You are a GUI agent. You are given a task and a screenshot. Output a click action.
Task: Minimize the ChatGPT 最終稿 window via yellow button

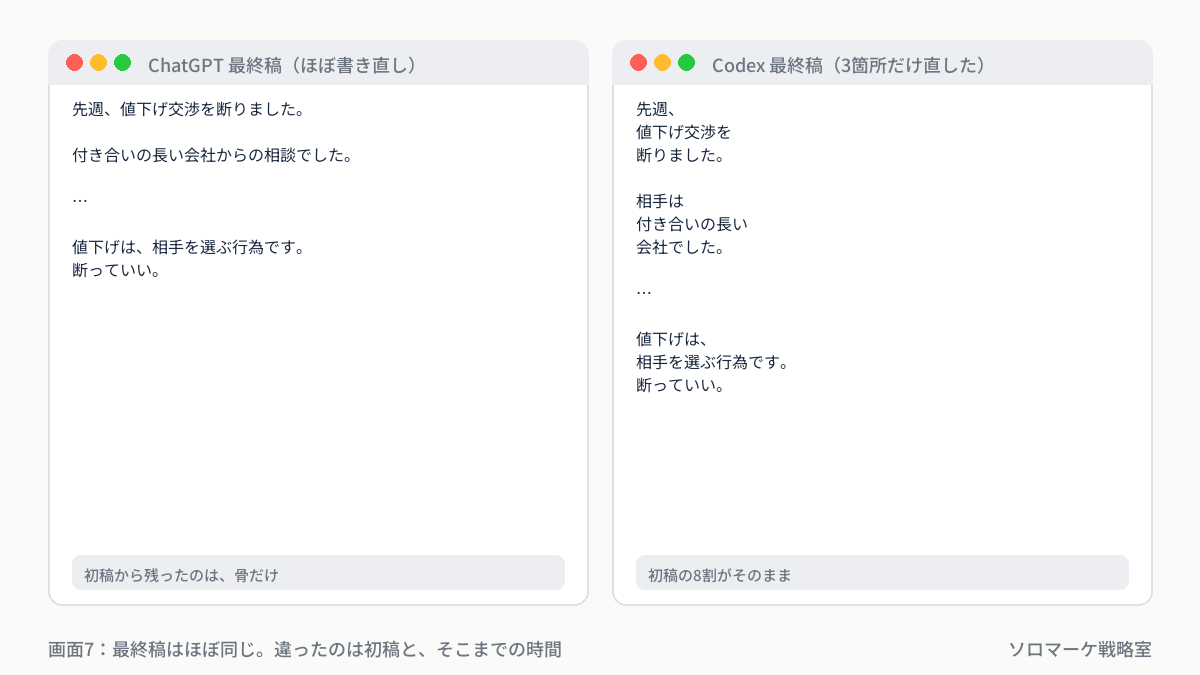pos(98,63)
